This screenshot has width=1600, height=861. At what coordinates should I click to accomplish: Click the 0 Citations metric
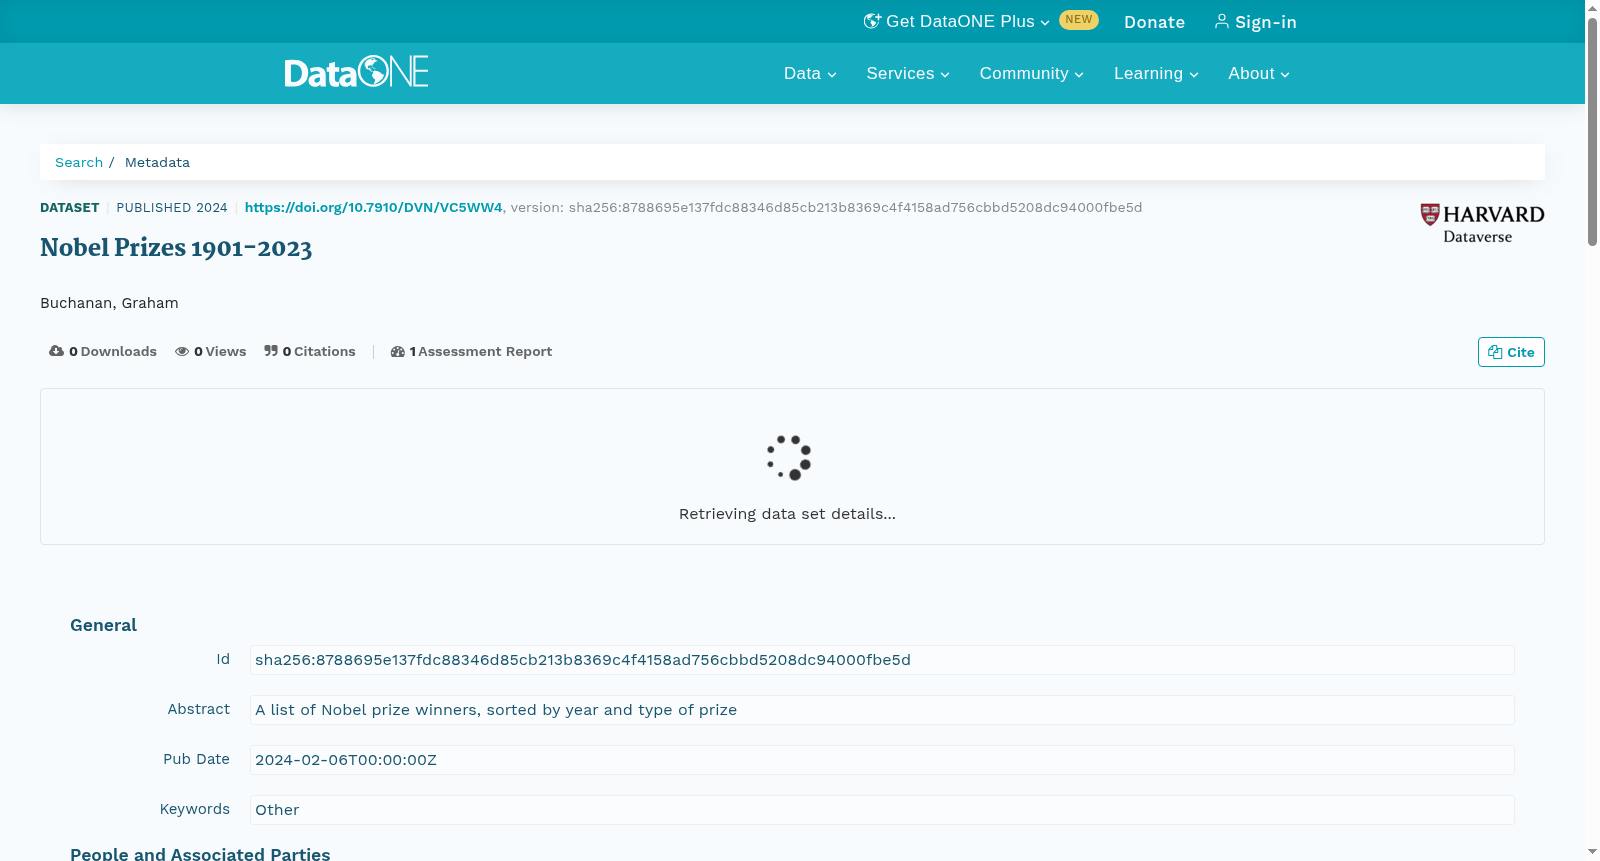point(310,351)
